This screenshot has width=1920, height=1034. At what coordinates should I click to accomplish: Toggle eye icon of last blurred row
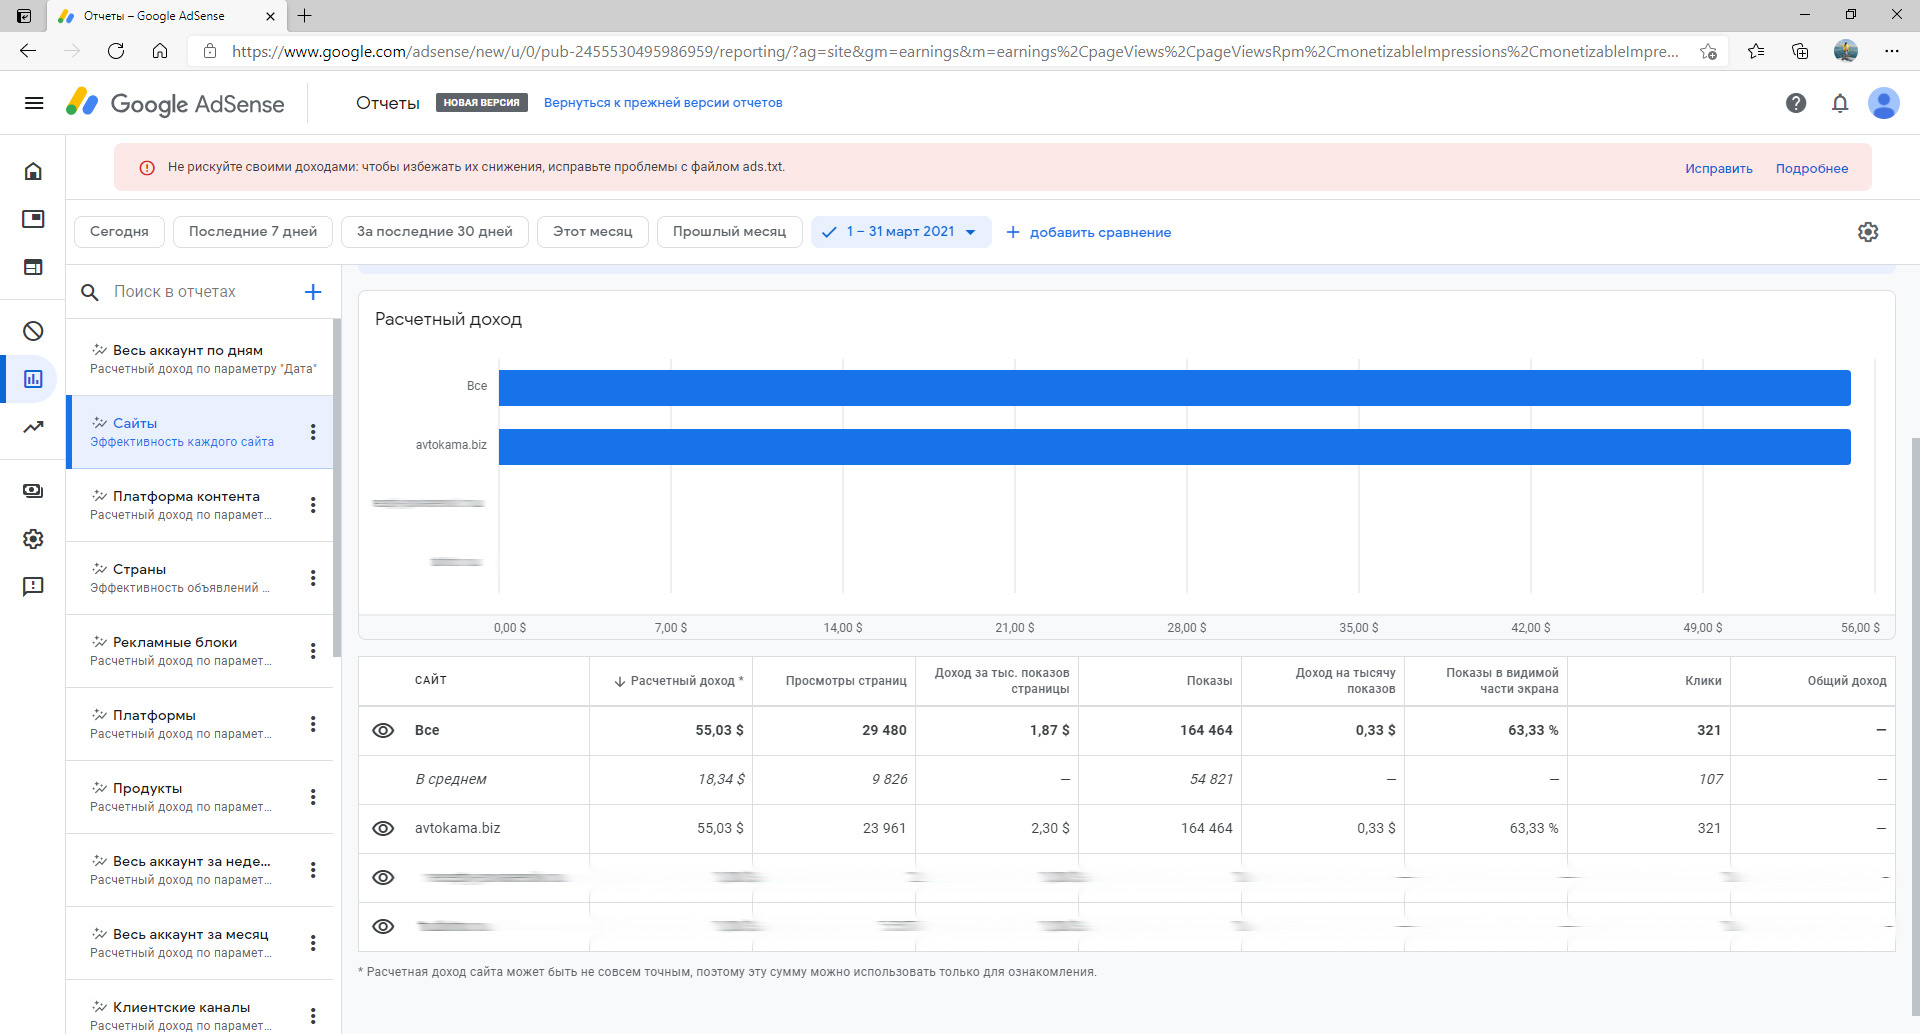[383, 927]
